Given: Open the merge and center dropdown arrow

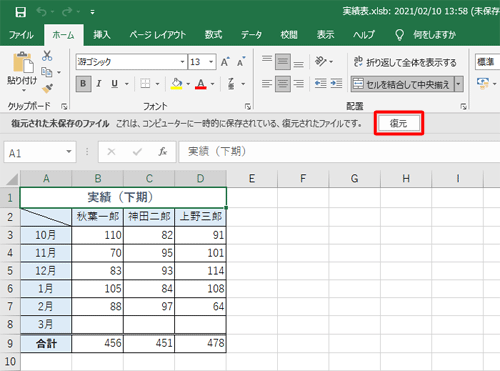Looking at the screenshot, I should [x=459, y=84].
